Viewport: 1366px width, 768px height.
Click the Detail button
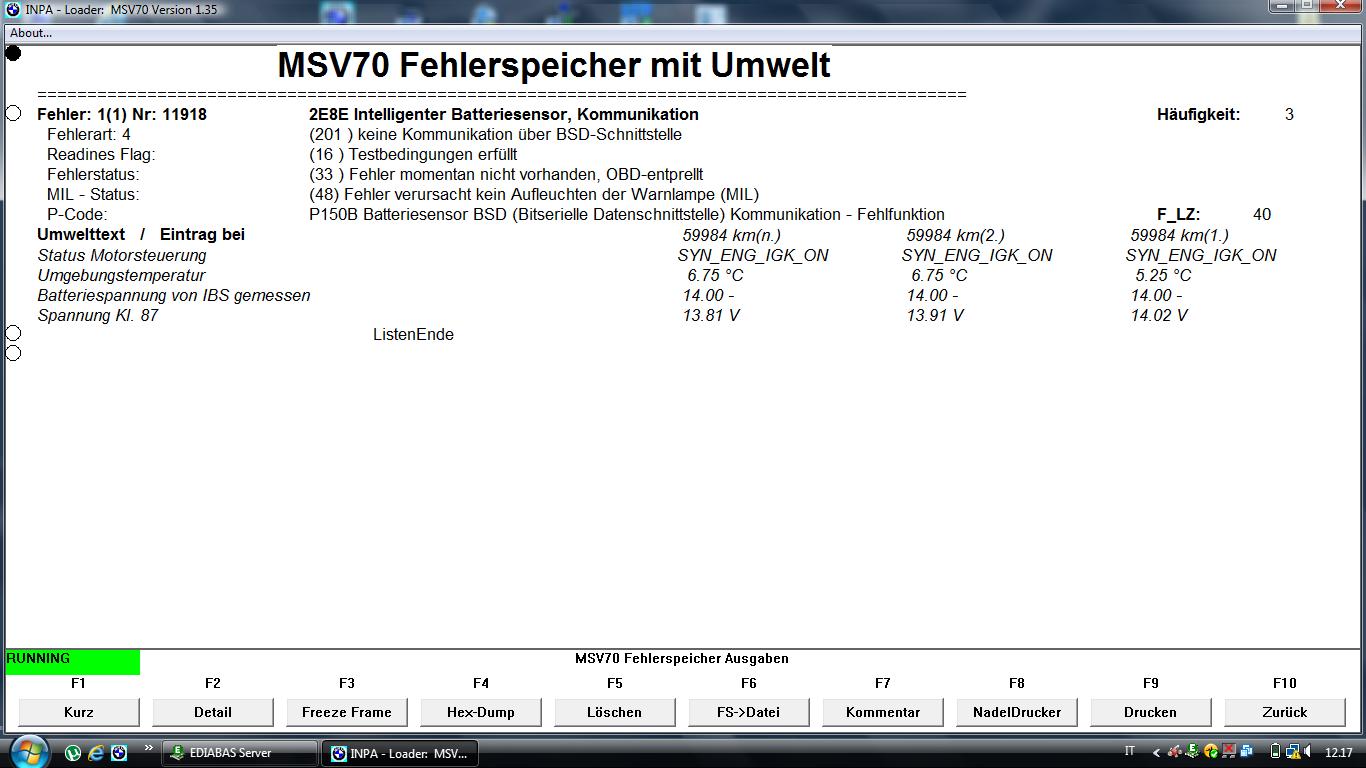coord(213,712)
